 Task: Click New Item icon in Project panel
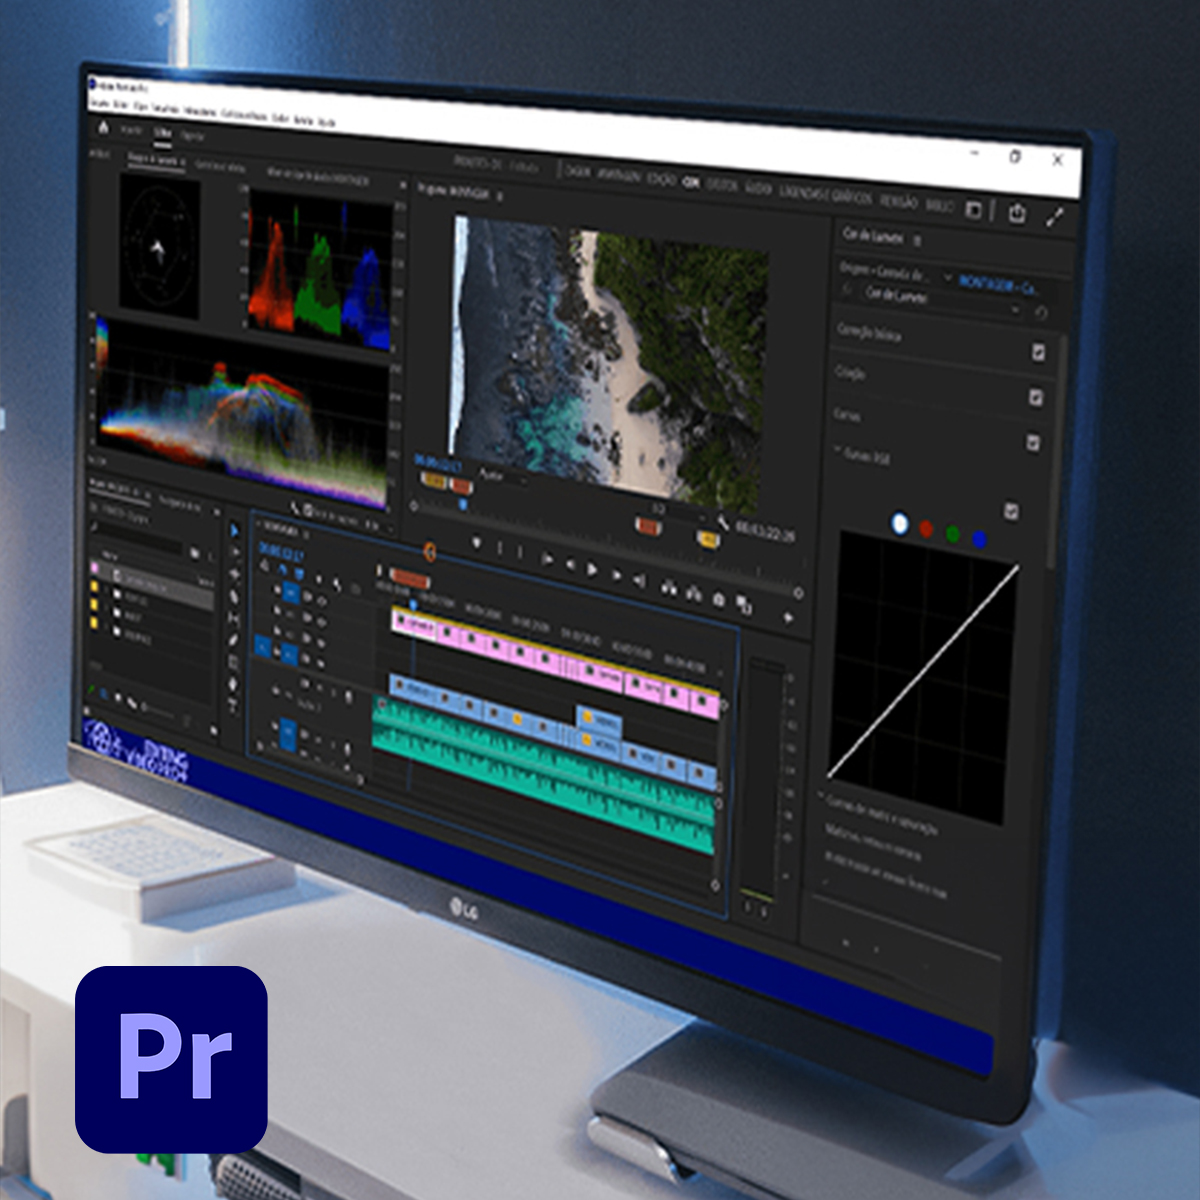(213, 730)
